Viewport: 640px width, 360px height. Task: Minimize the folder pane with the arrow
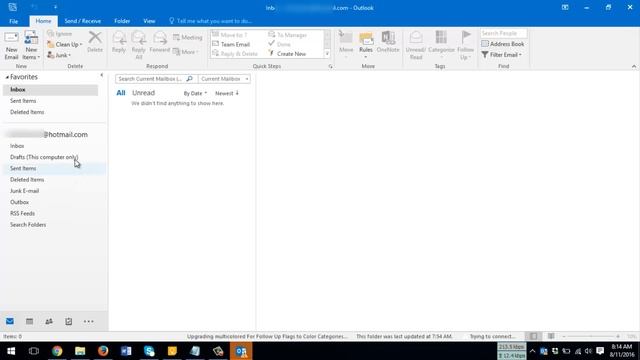pyautogui.click(x=102, y=76)
